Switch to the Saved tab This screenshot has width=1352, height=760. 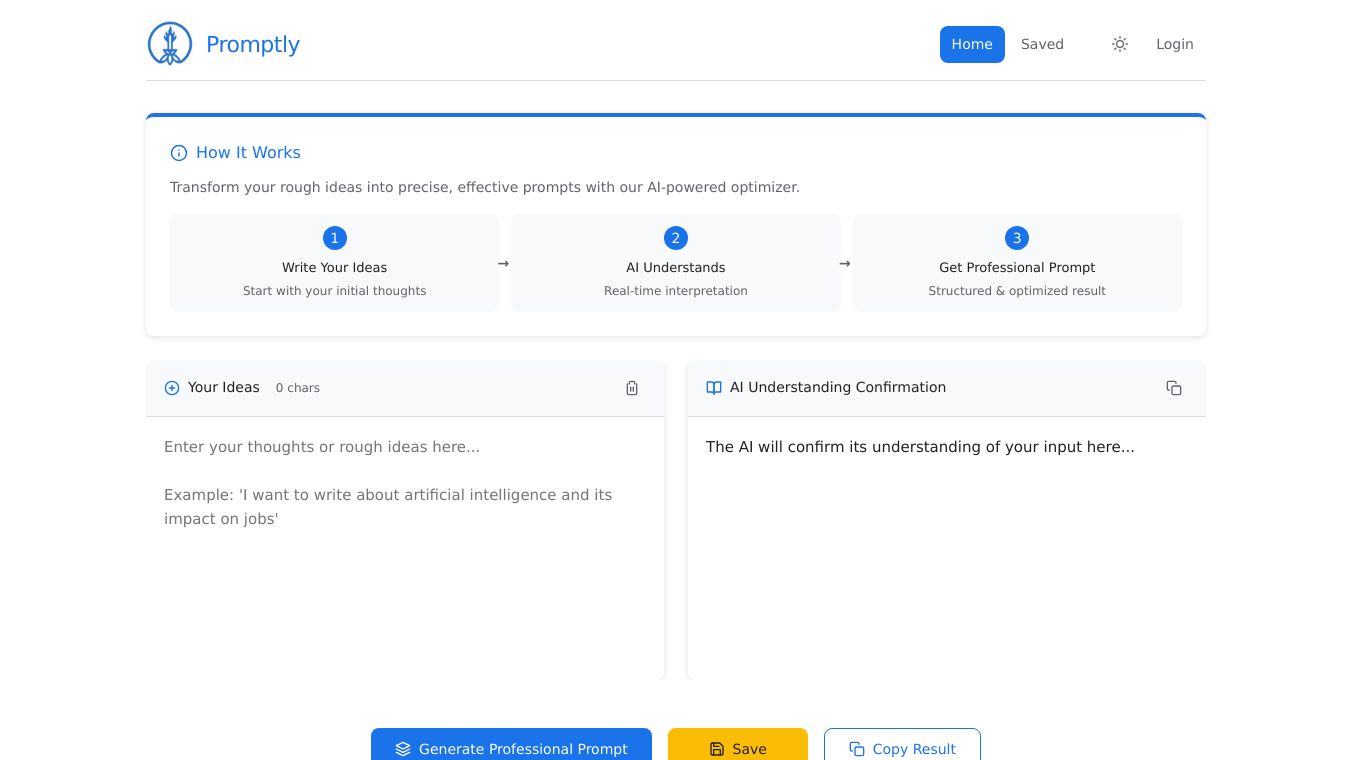pos(1042,44)
